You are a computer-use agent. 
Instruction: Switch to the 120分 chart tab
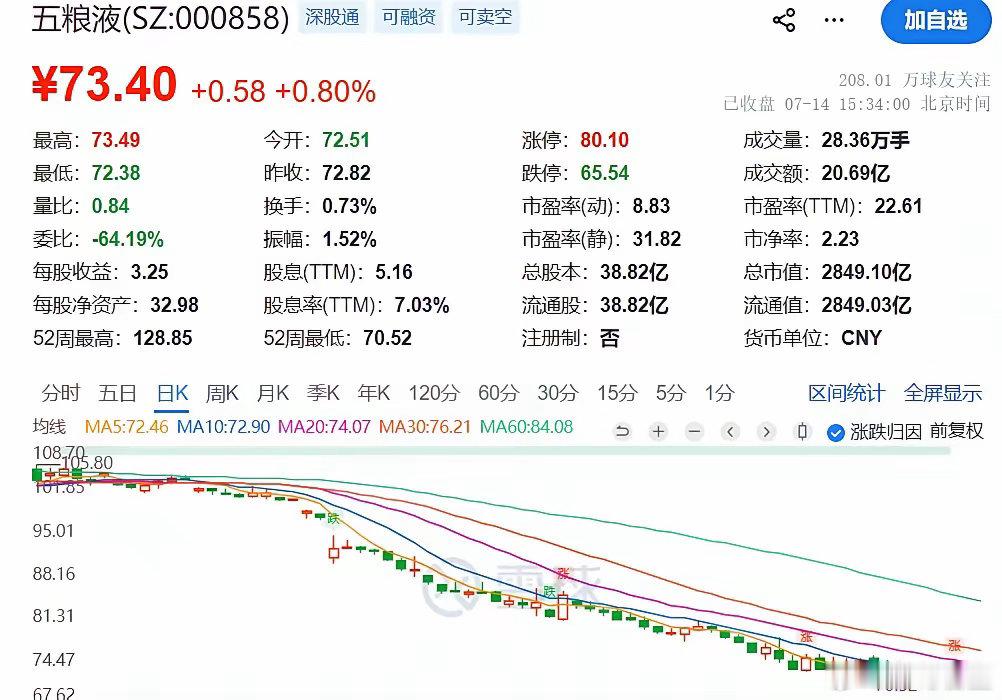click(x=434, y=393)
